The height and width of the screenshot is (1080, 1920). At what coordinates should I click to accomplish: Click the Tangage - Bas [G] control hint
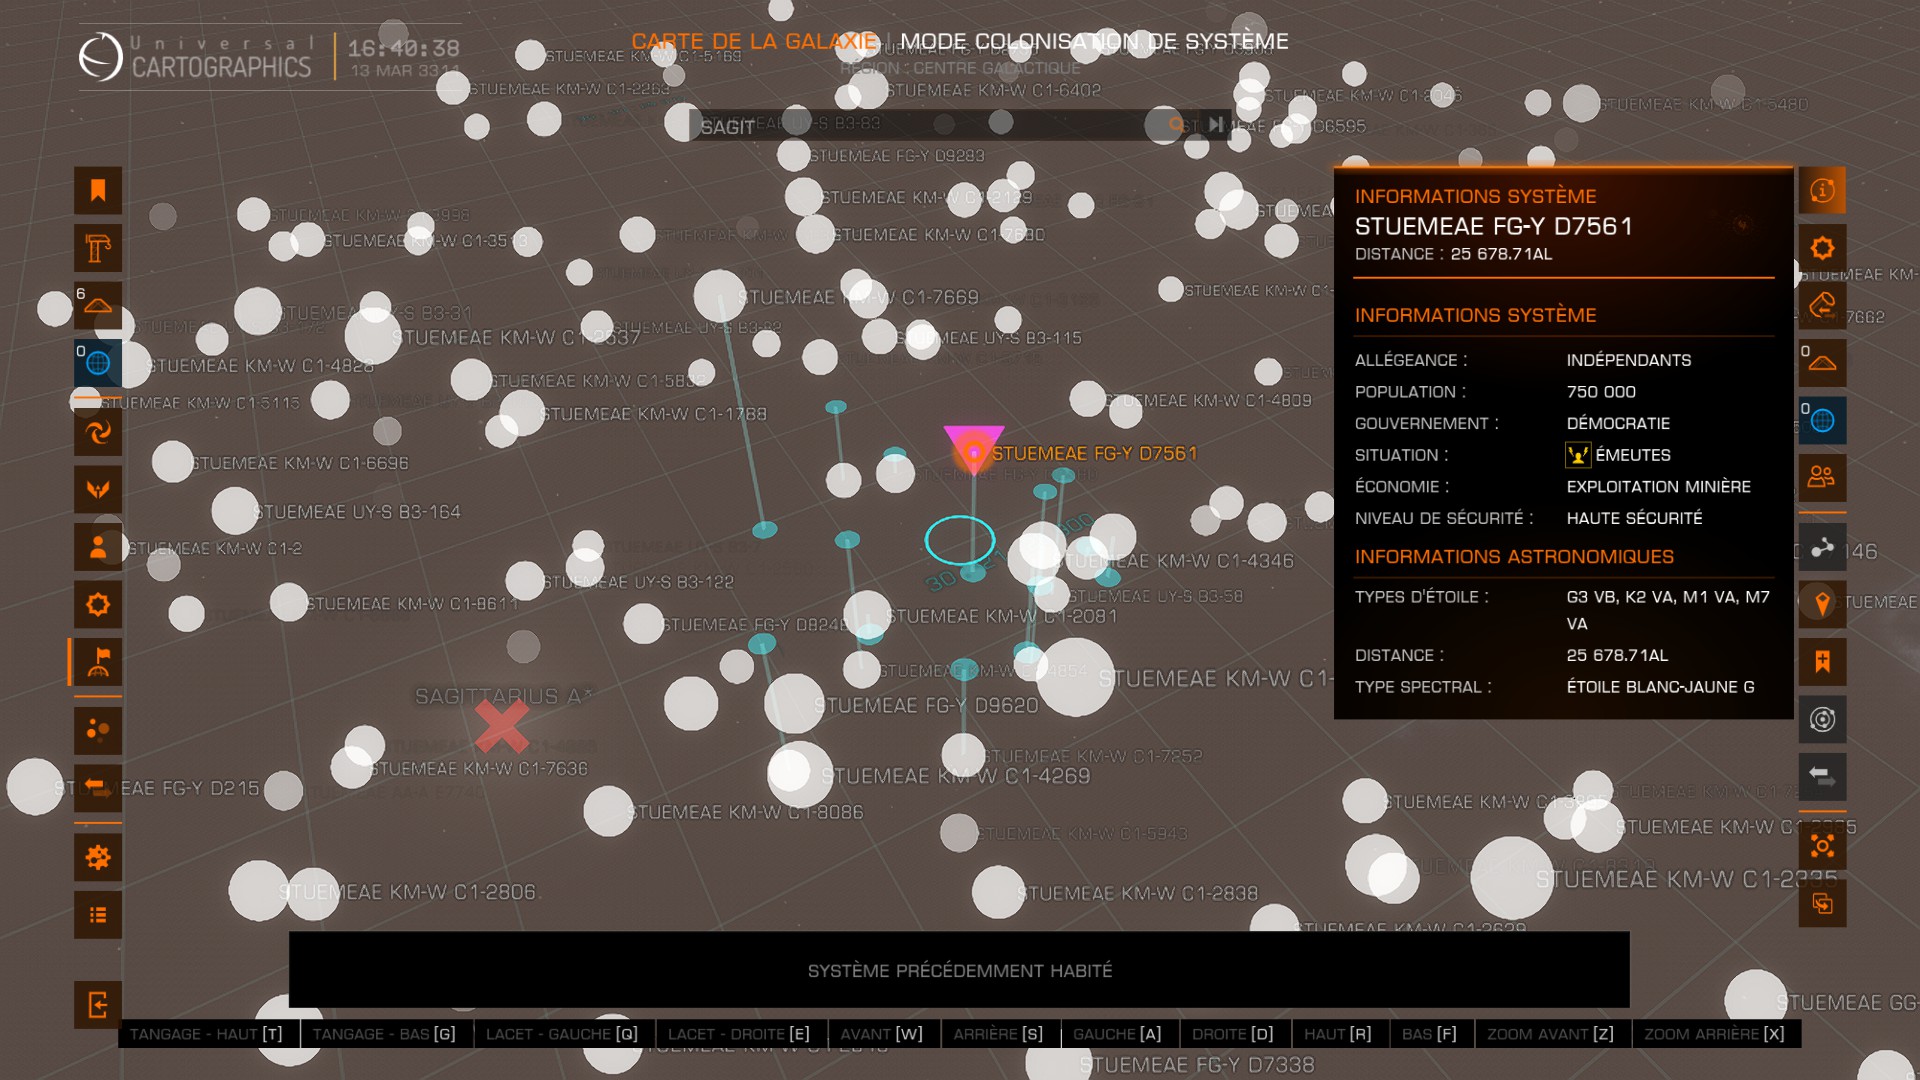pos(384,1034)
